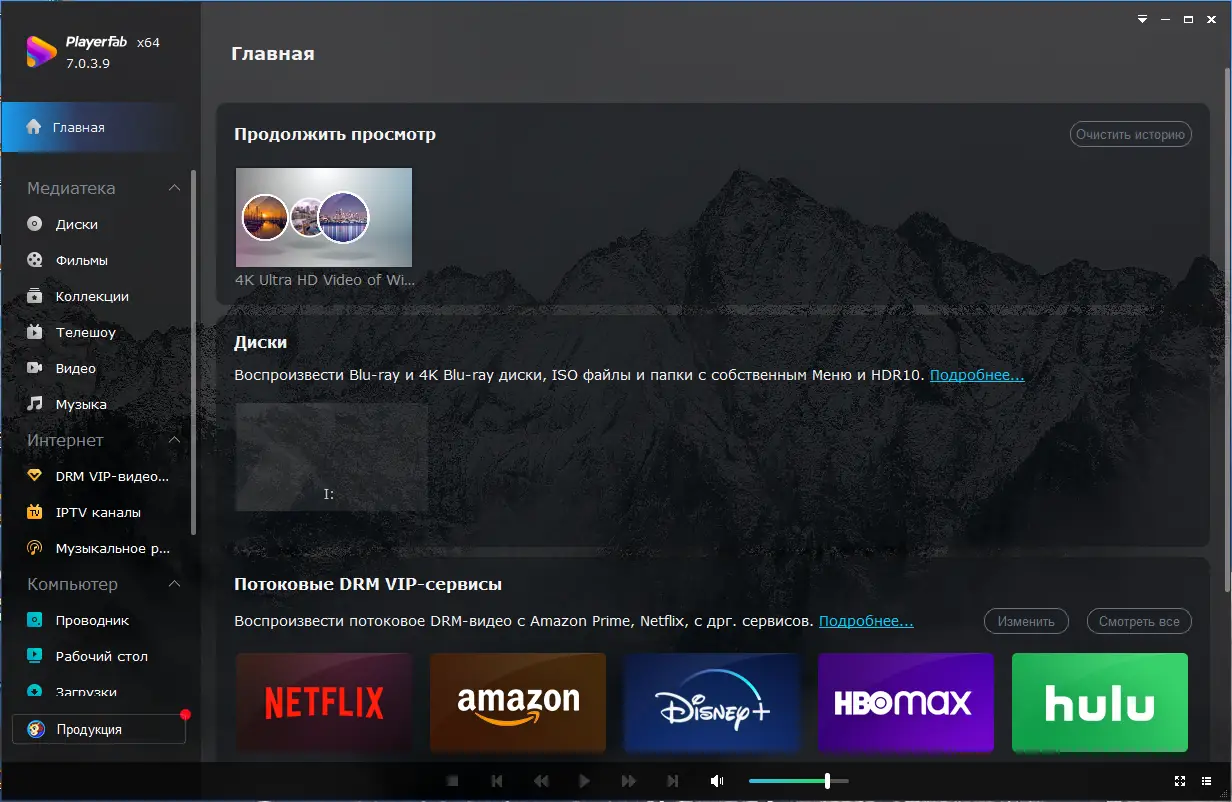Click the play button
Screen dimensions: 1232x802
(x=585, y=781)
